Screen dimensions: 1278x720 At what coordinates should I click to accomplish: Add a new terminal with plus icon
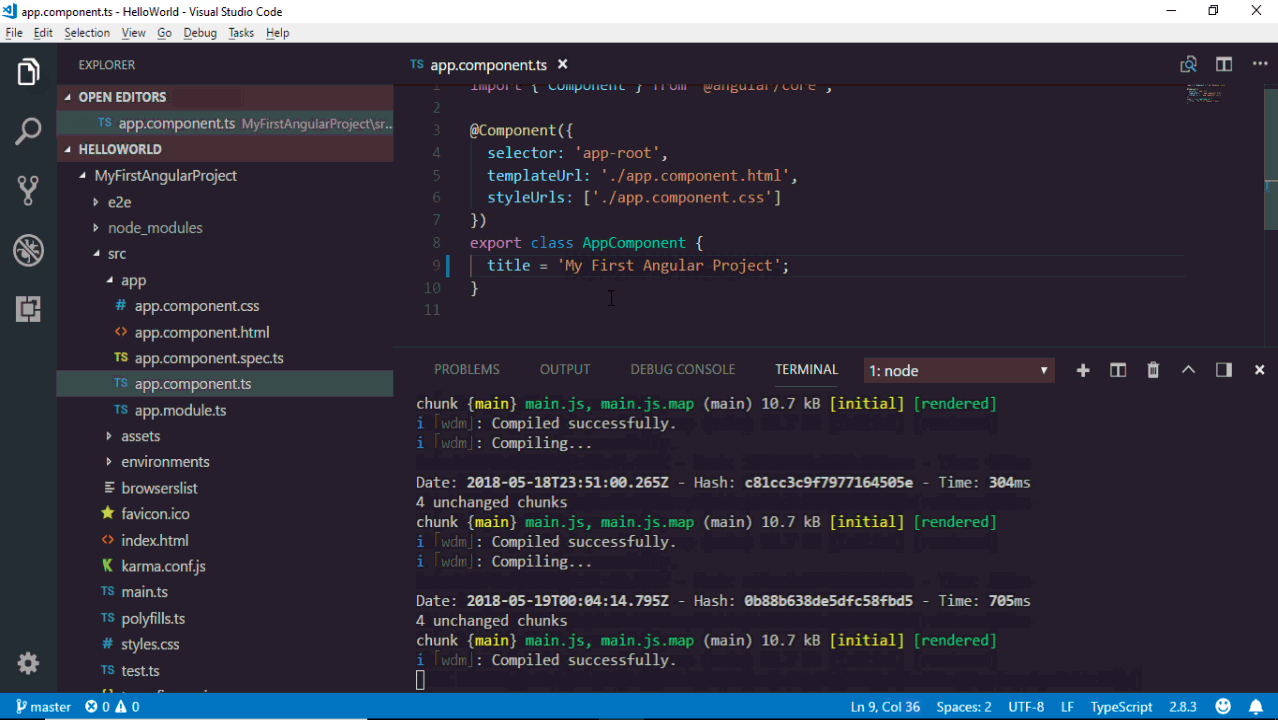[1083, 370]
